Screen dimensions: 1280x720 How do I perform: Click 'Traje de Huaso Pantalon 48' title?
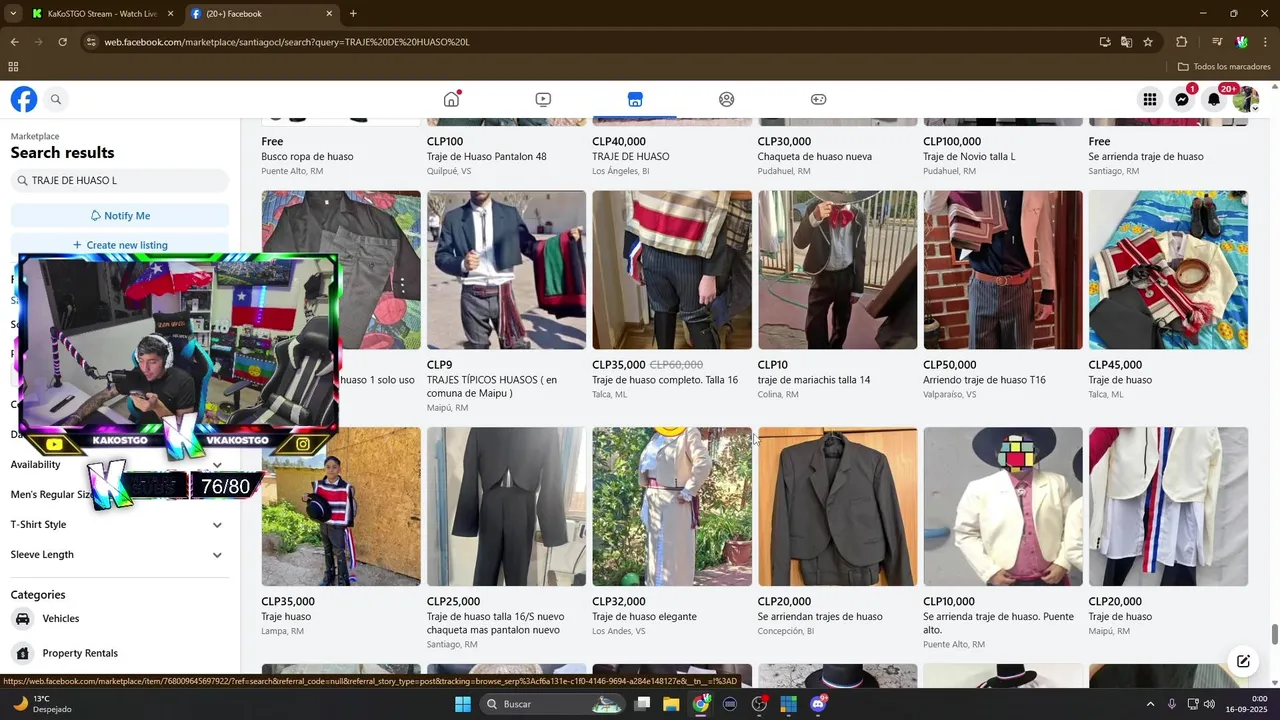click(487, 157)
